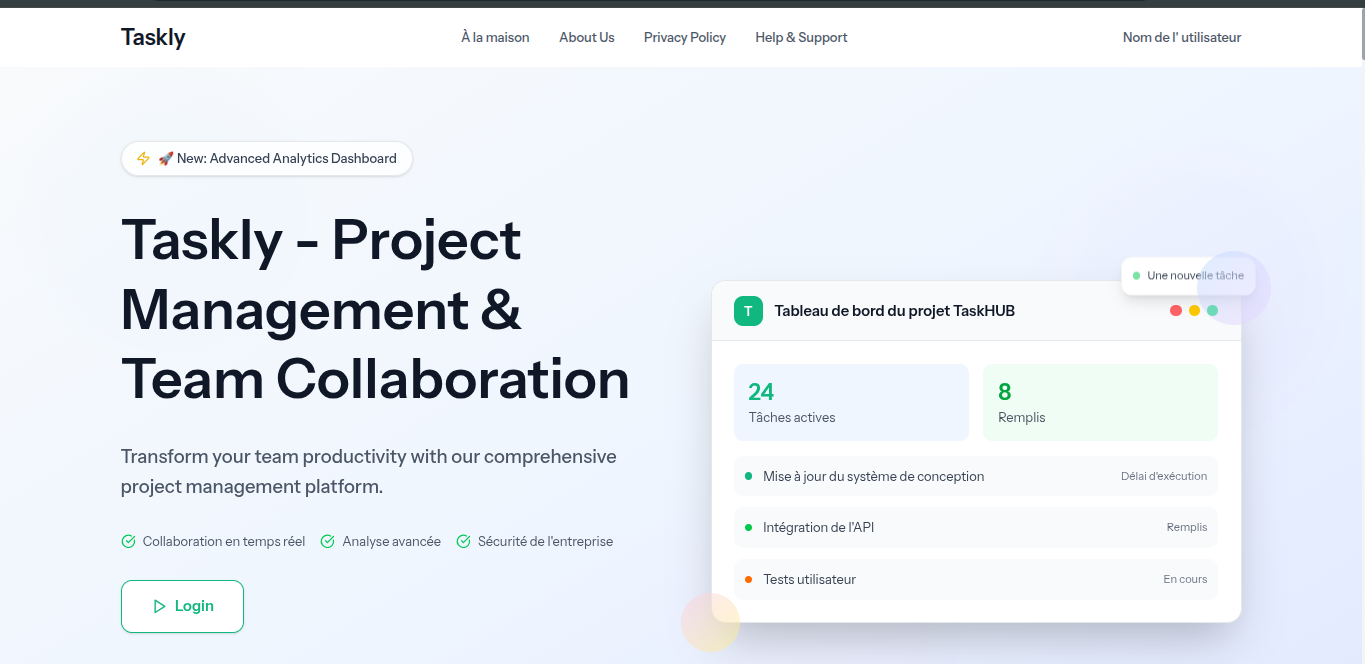The image size is (1365, 664).
Task: Click check icon beside Sécurité de l'entreprise
Action: pos(463,541)
